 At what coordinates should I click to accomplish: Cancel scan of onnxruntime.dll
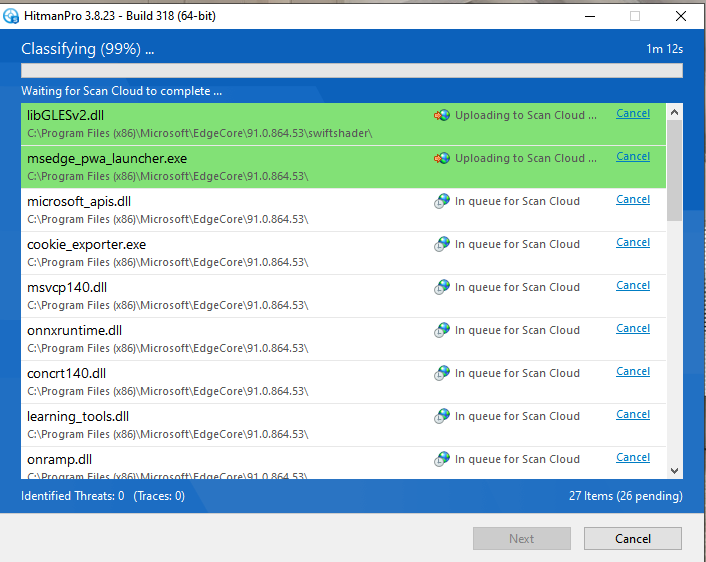click(x=633, y=328)
